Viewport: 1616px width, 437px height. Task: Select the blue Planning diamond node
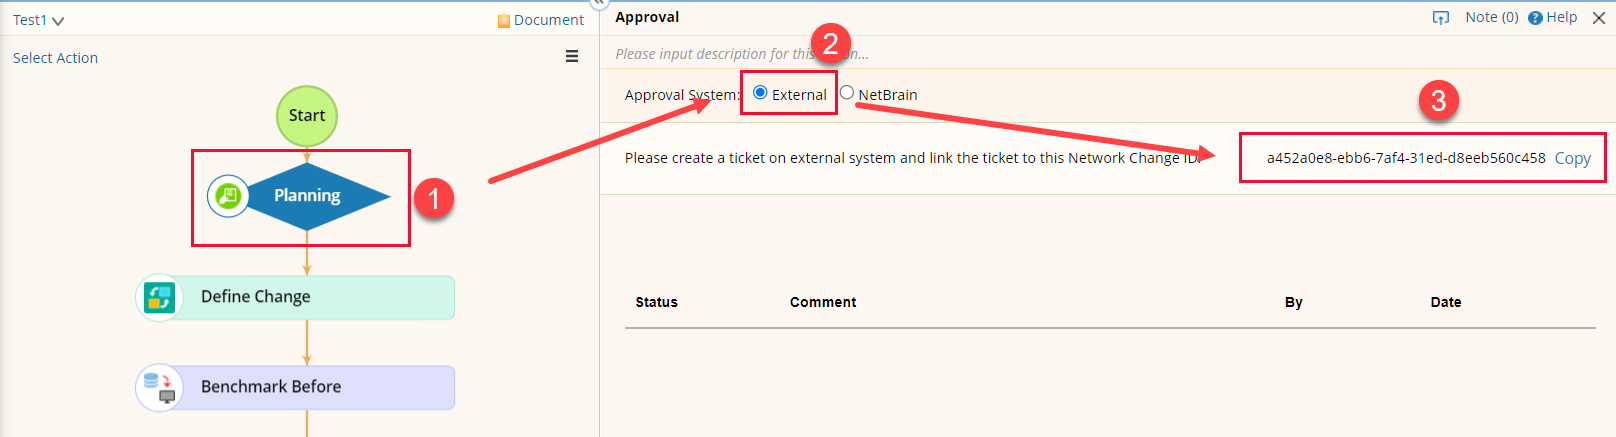click(x=315, y=196)
